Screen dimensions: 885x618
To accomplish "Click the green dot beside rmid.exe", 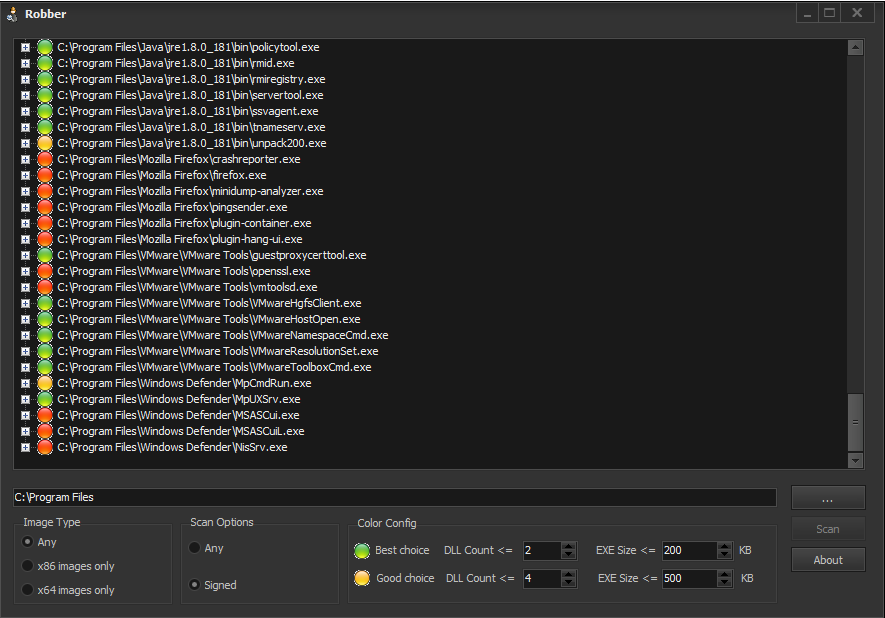I will (45, 63).
